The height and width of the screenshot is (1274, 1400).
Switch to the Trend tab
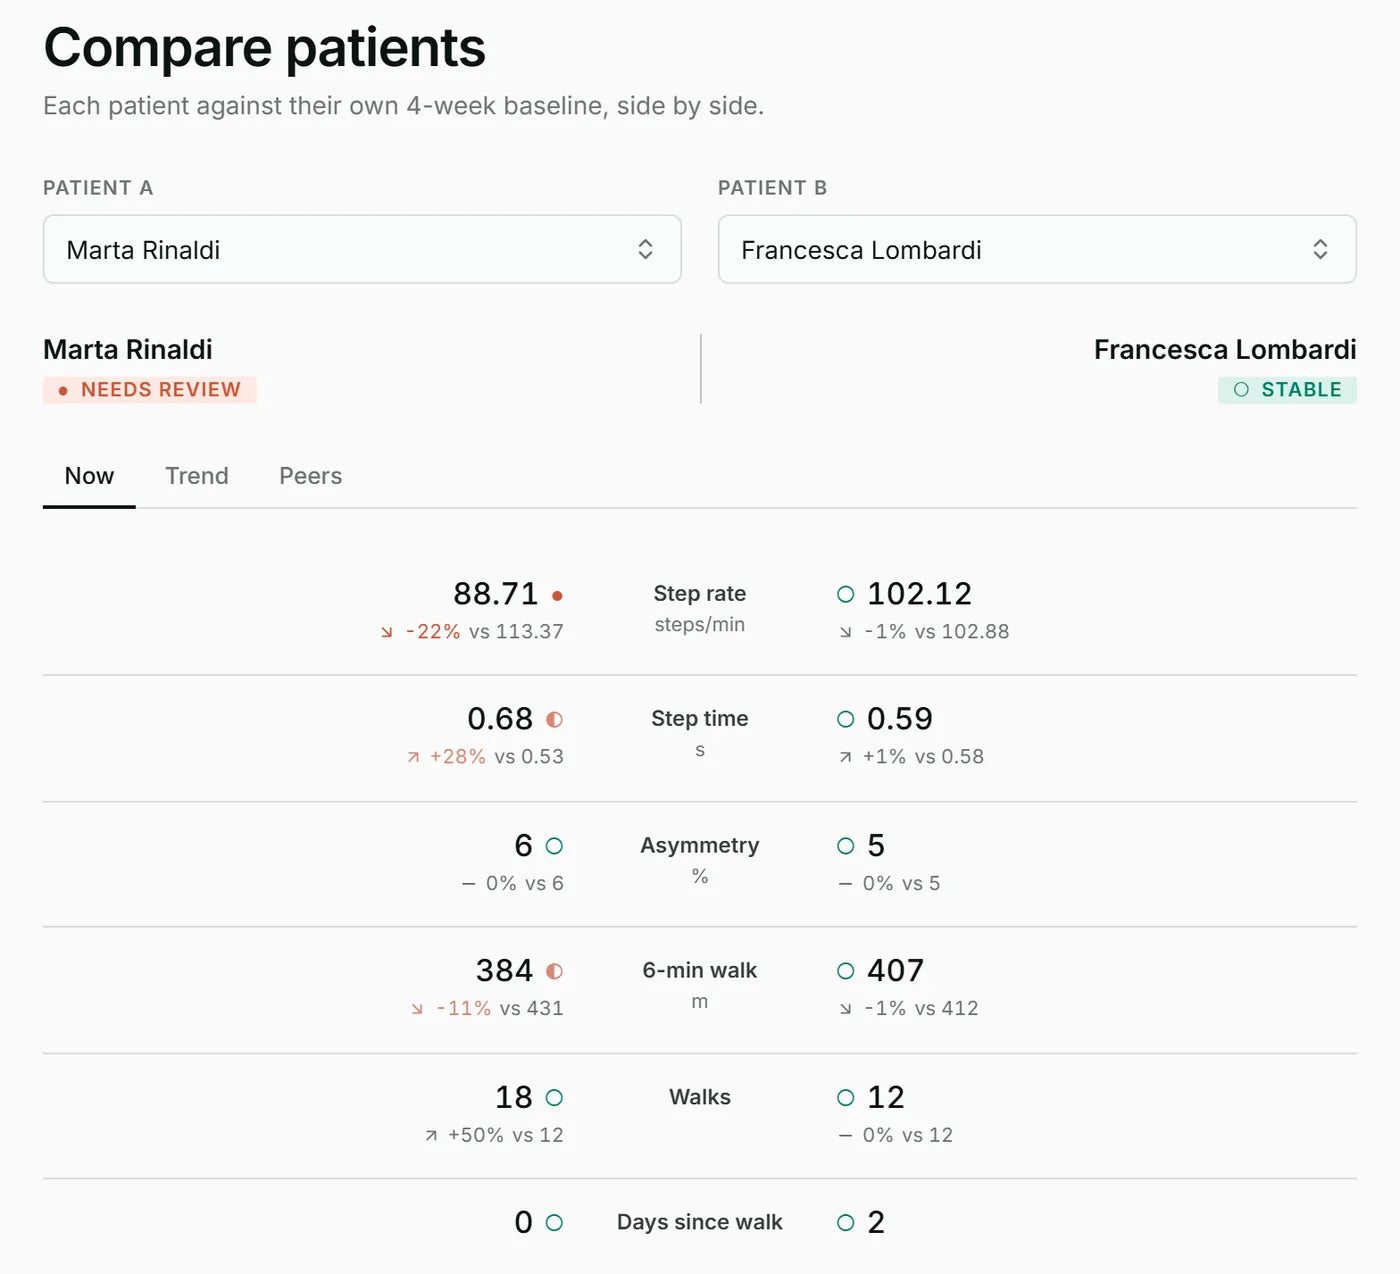(197, 476)
